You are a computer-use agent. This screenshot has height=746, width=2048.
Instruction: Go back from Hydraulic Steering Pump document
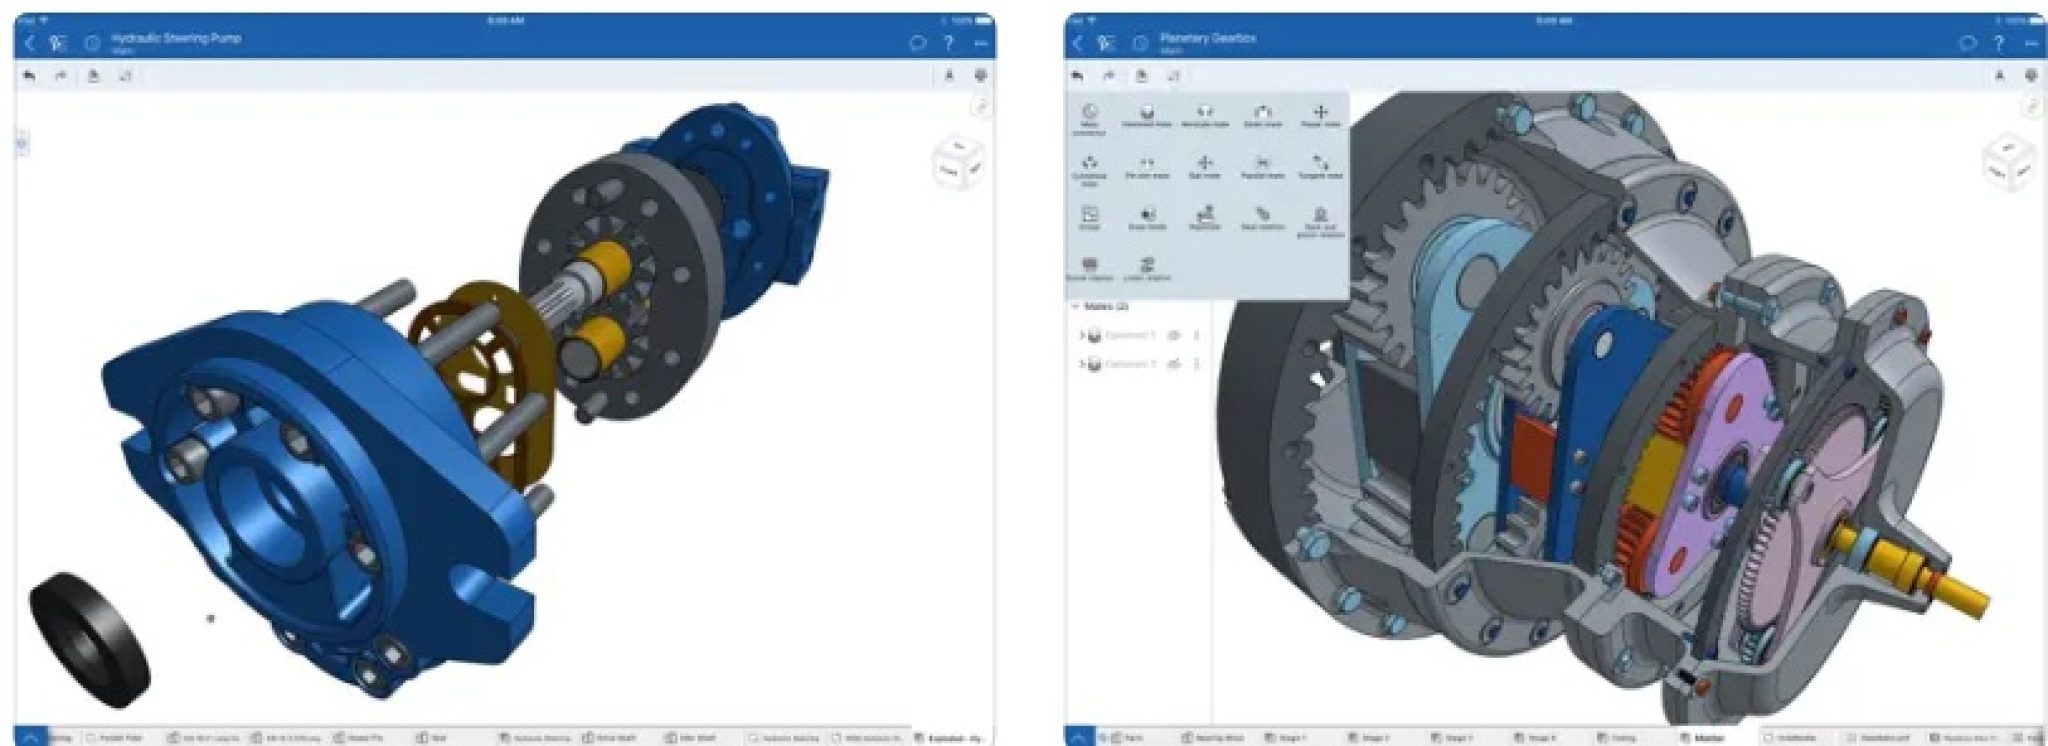coord(29,43)
